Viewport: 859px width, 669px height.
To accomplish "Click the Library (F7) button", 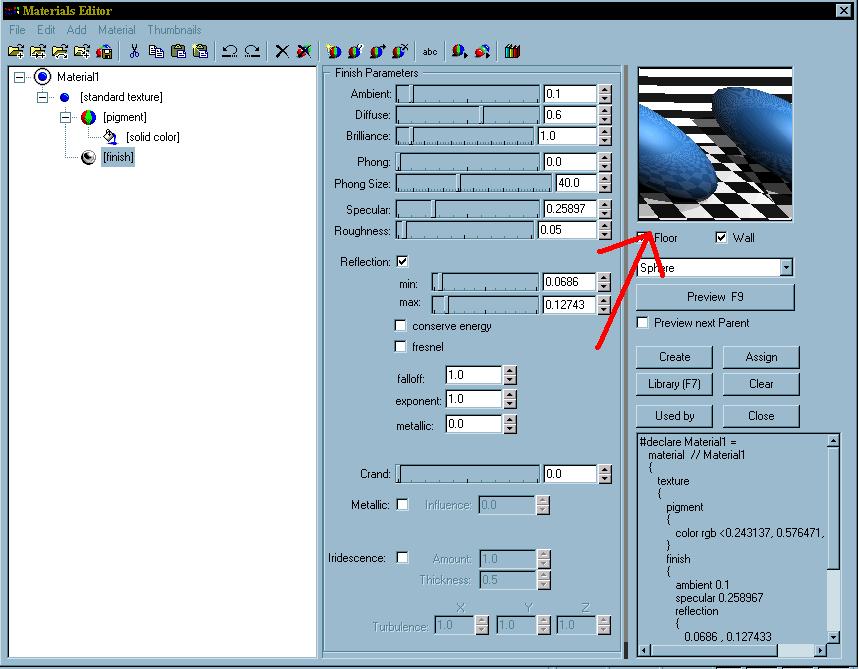I will click(x=674, y=384).
